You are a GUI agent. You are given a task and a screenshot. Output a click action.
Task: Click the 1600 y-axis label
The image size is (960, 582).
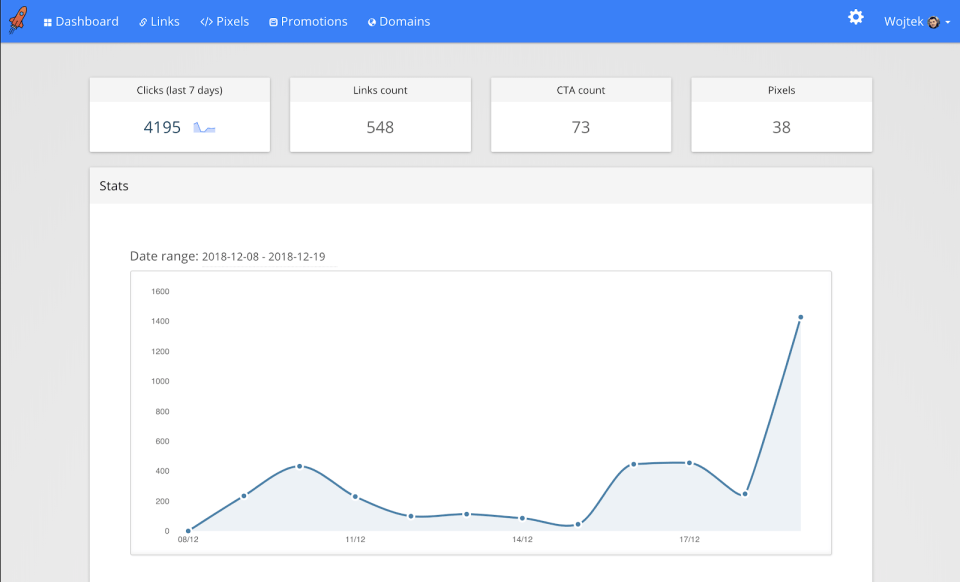(x=160, y=291)
